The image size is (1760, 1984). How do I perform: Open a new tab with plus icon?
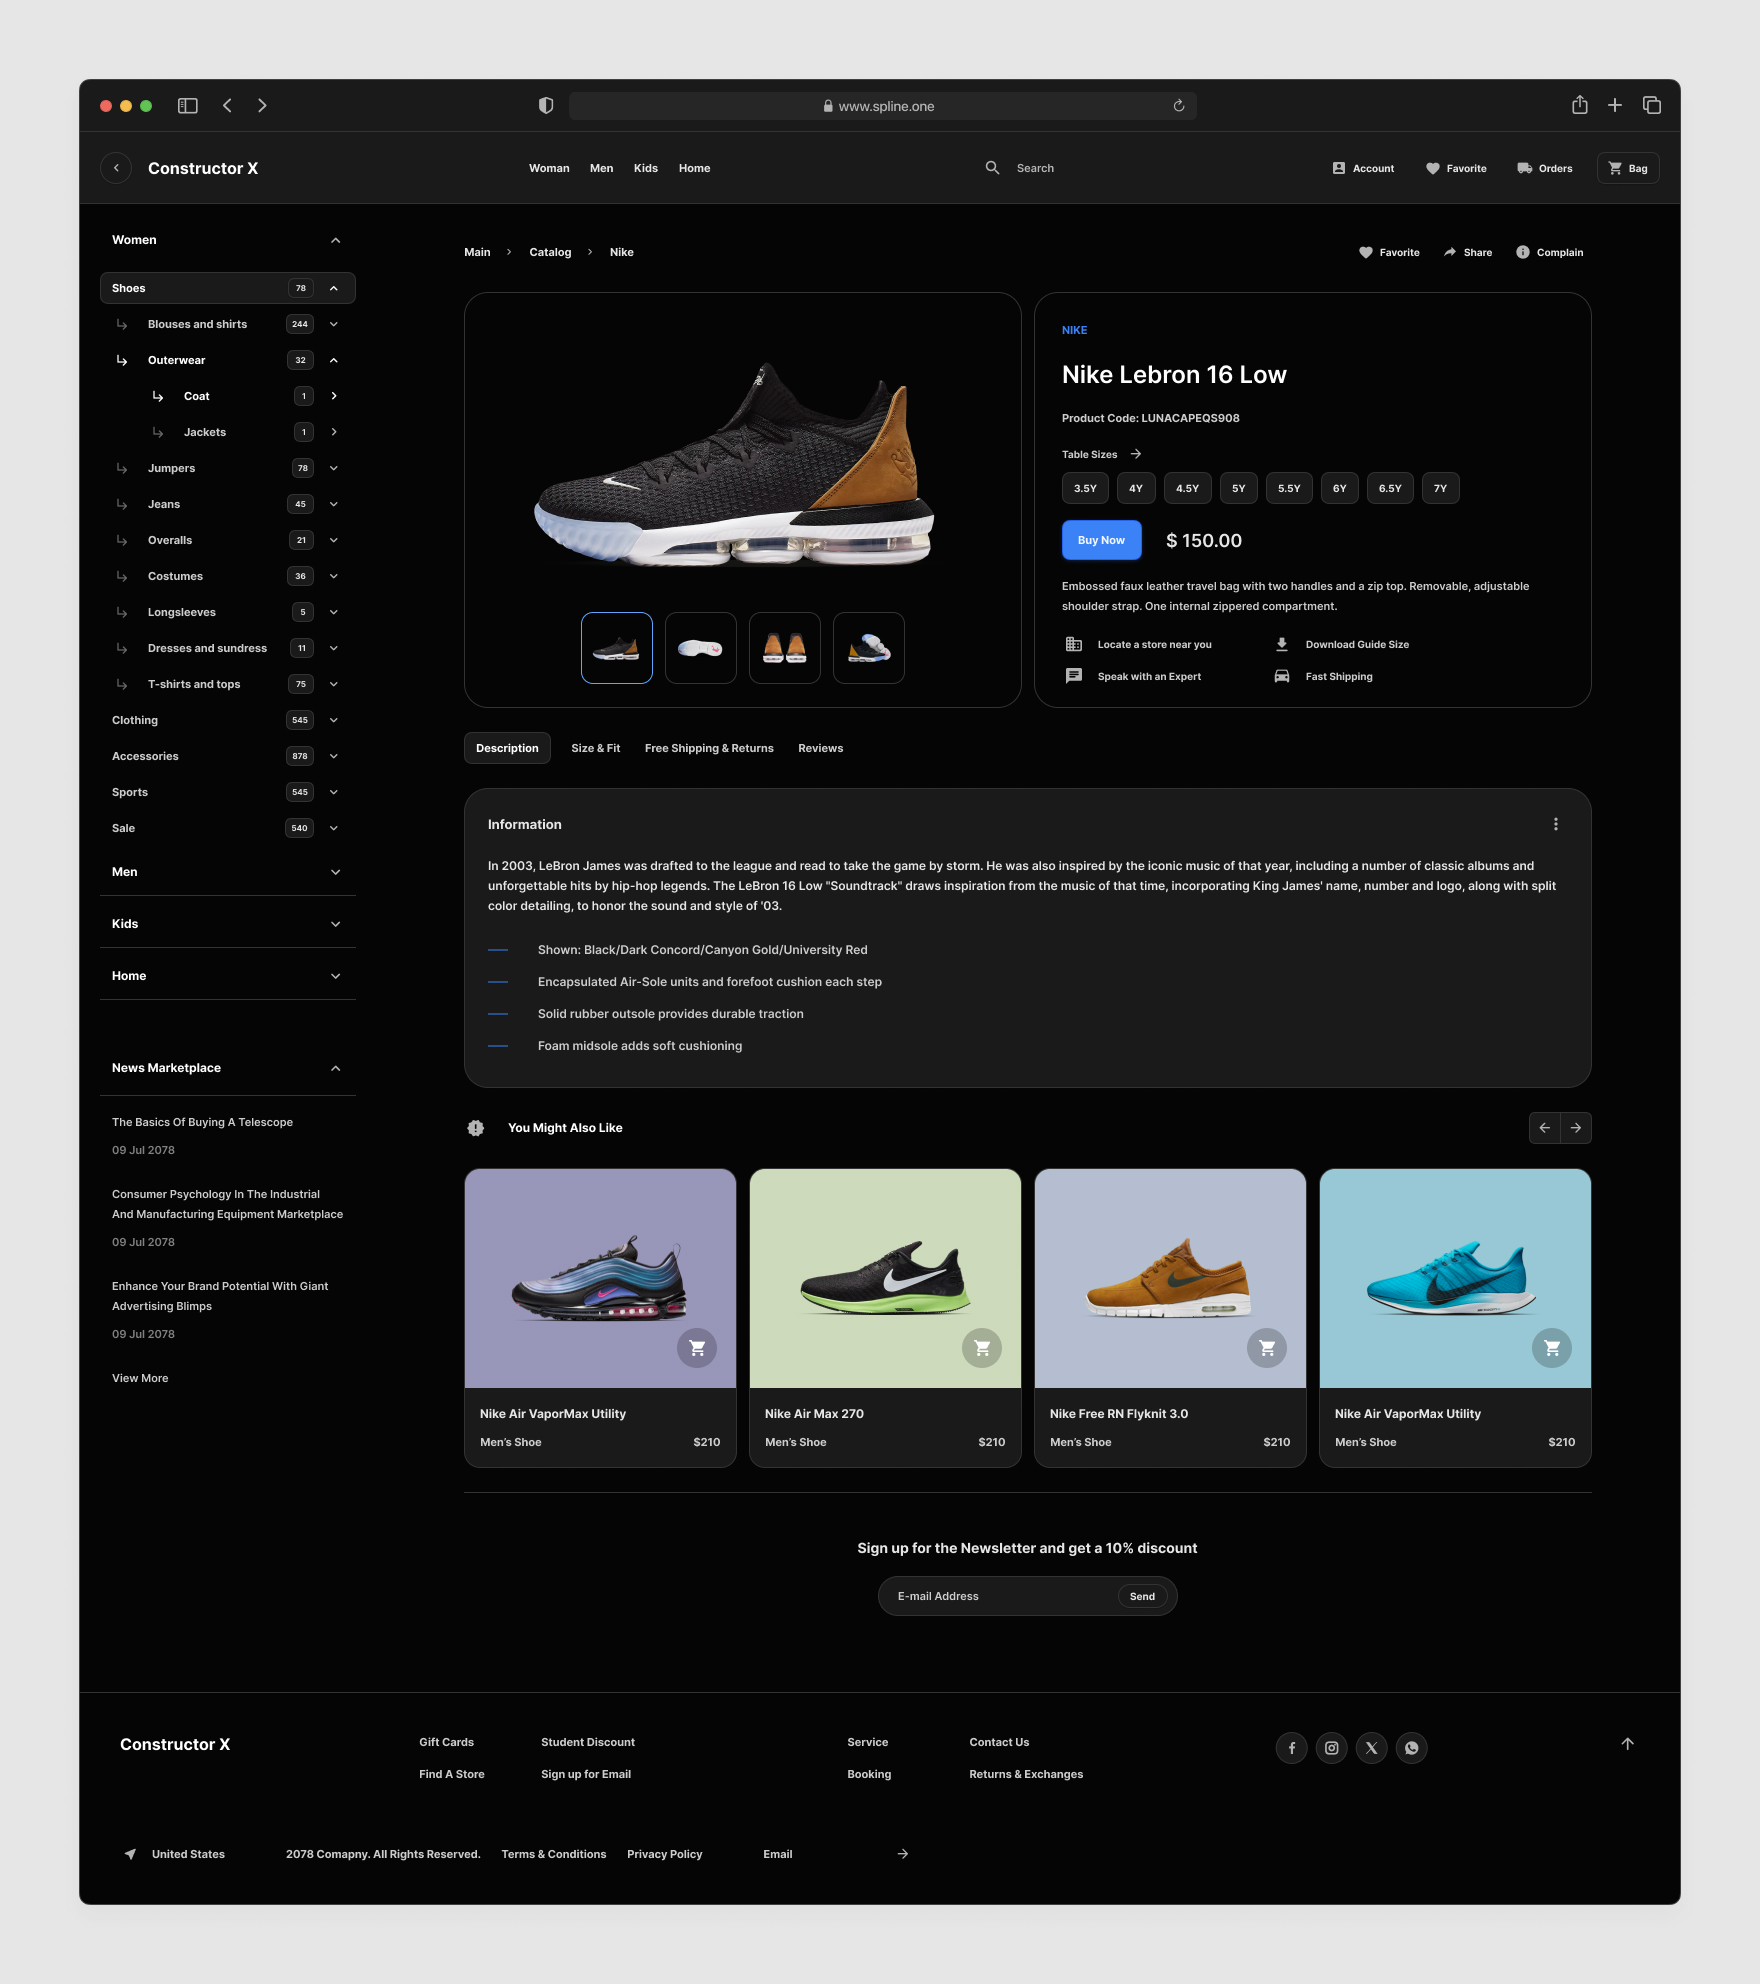pyautogui.click(x=1615, y=105)
